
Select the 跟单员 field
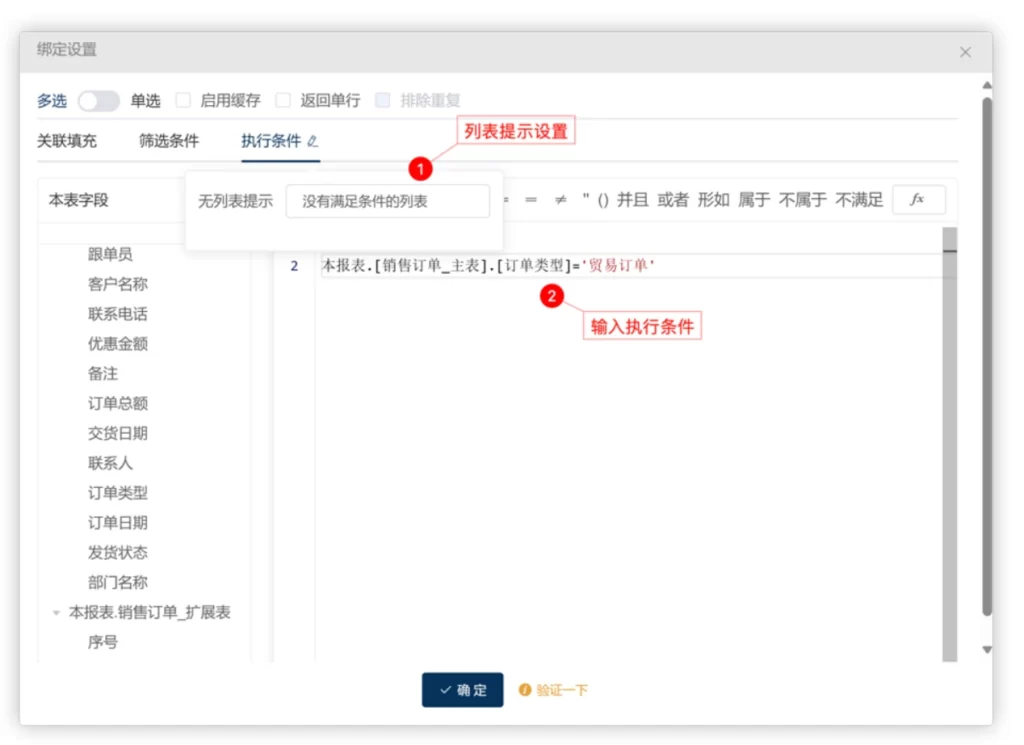(x=110, y=254)
